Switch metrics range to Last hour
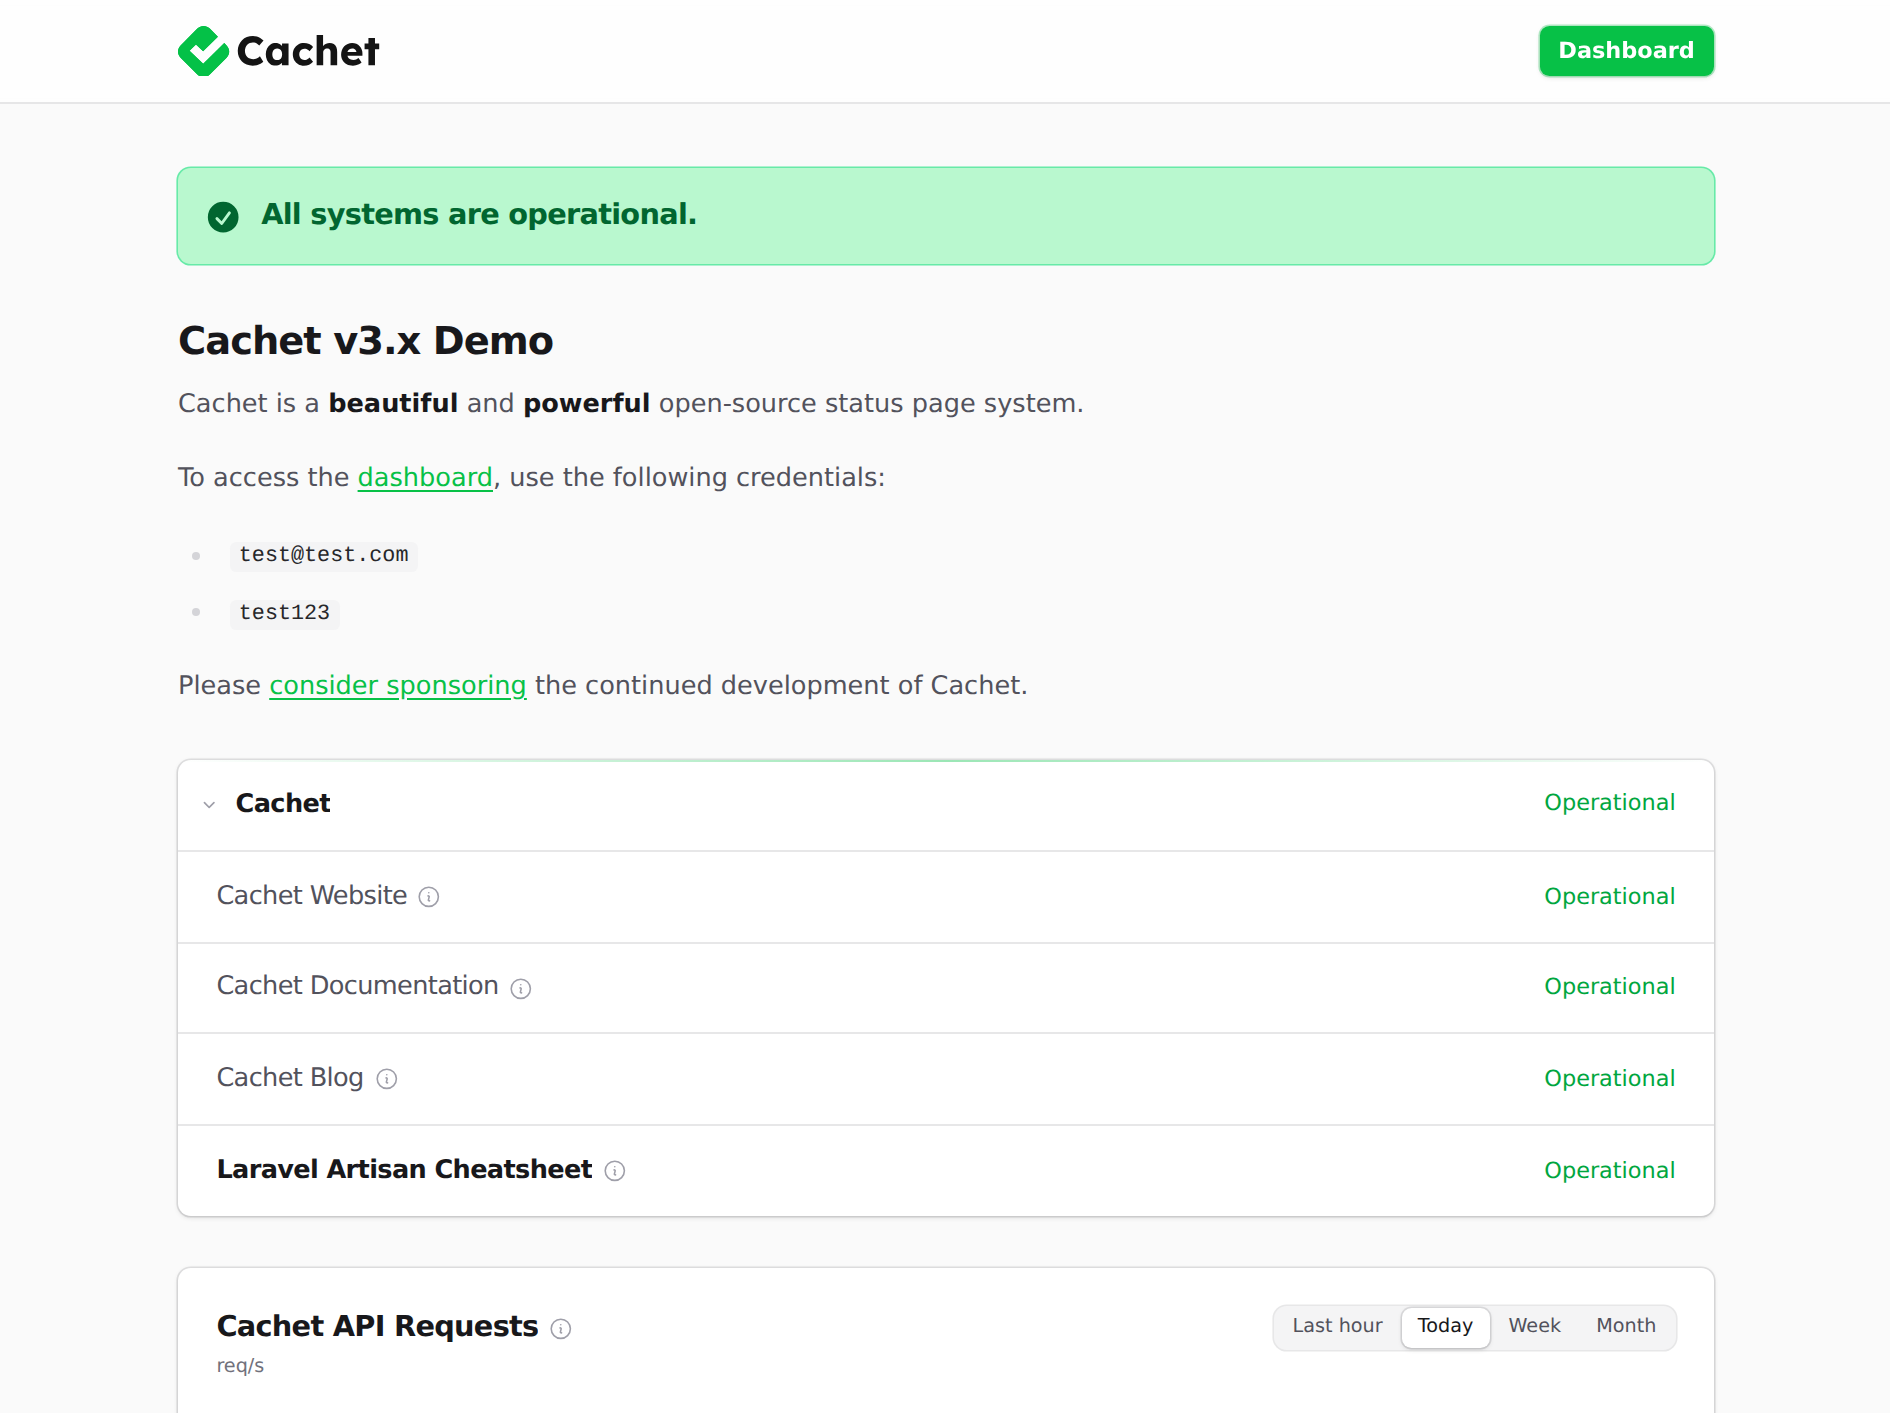 pyautogui.click(x=1337, y=1326)
